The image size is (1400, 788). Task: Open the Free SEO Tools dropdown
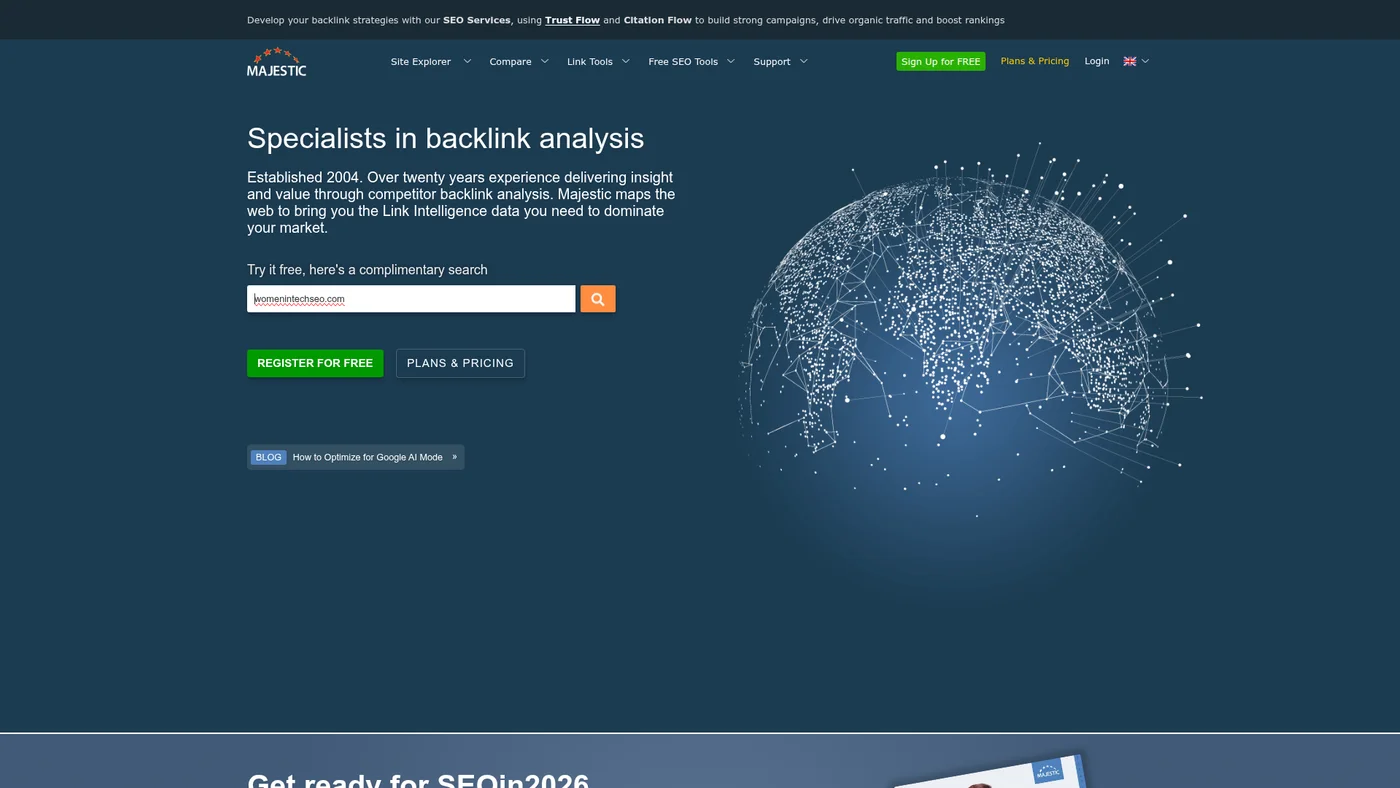[730, 61]
